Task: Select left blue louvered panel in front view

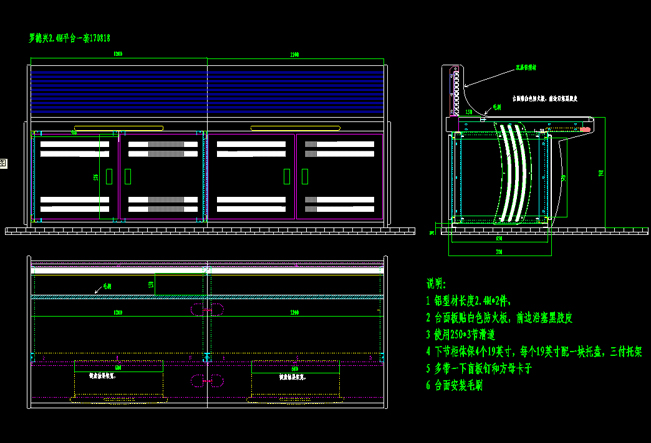Action: pos(118,92)
